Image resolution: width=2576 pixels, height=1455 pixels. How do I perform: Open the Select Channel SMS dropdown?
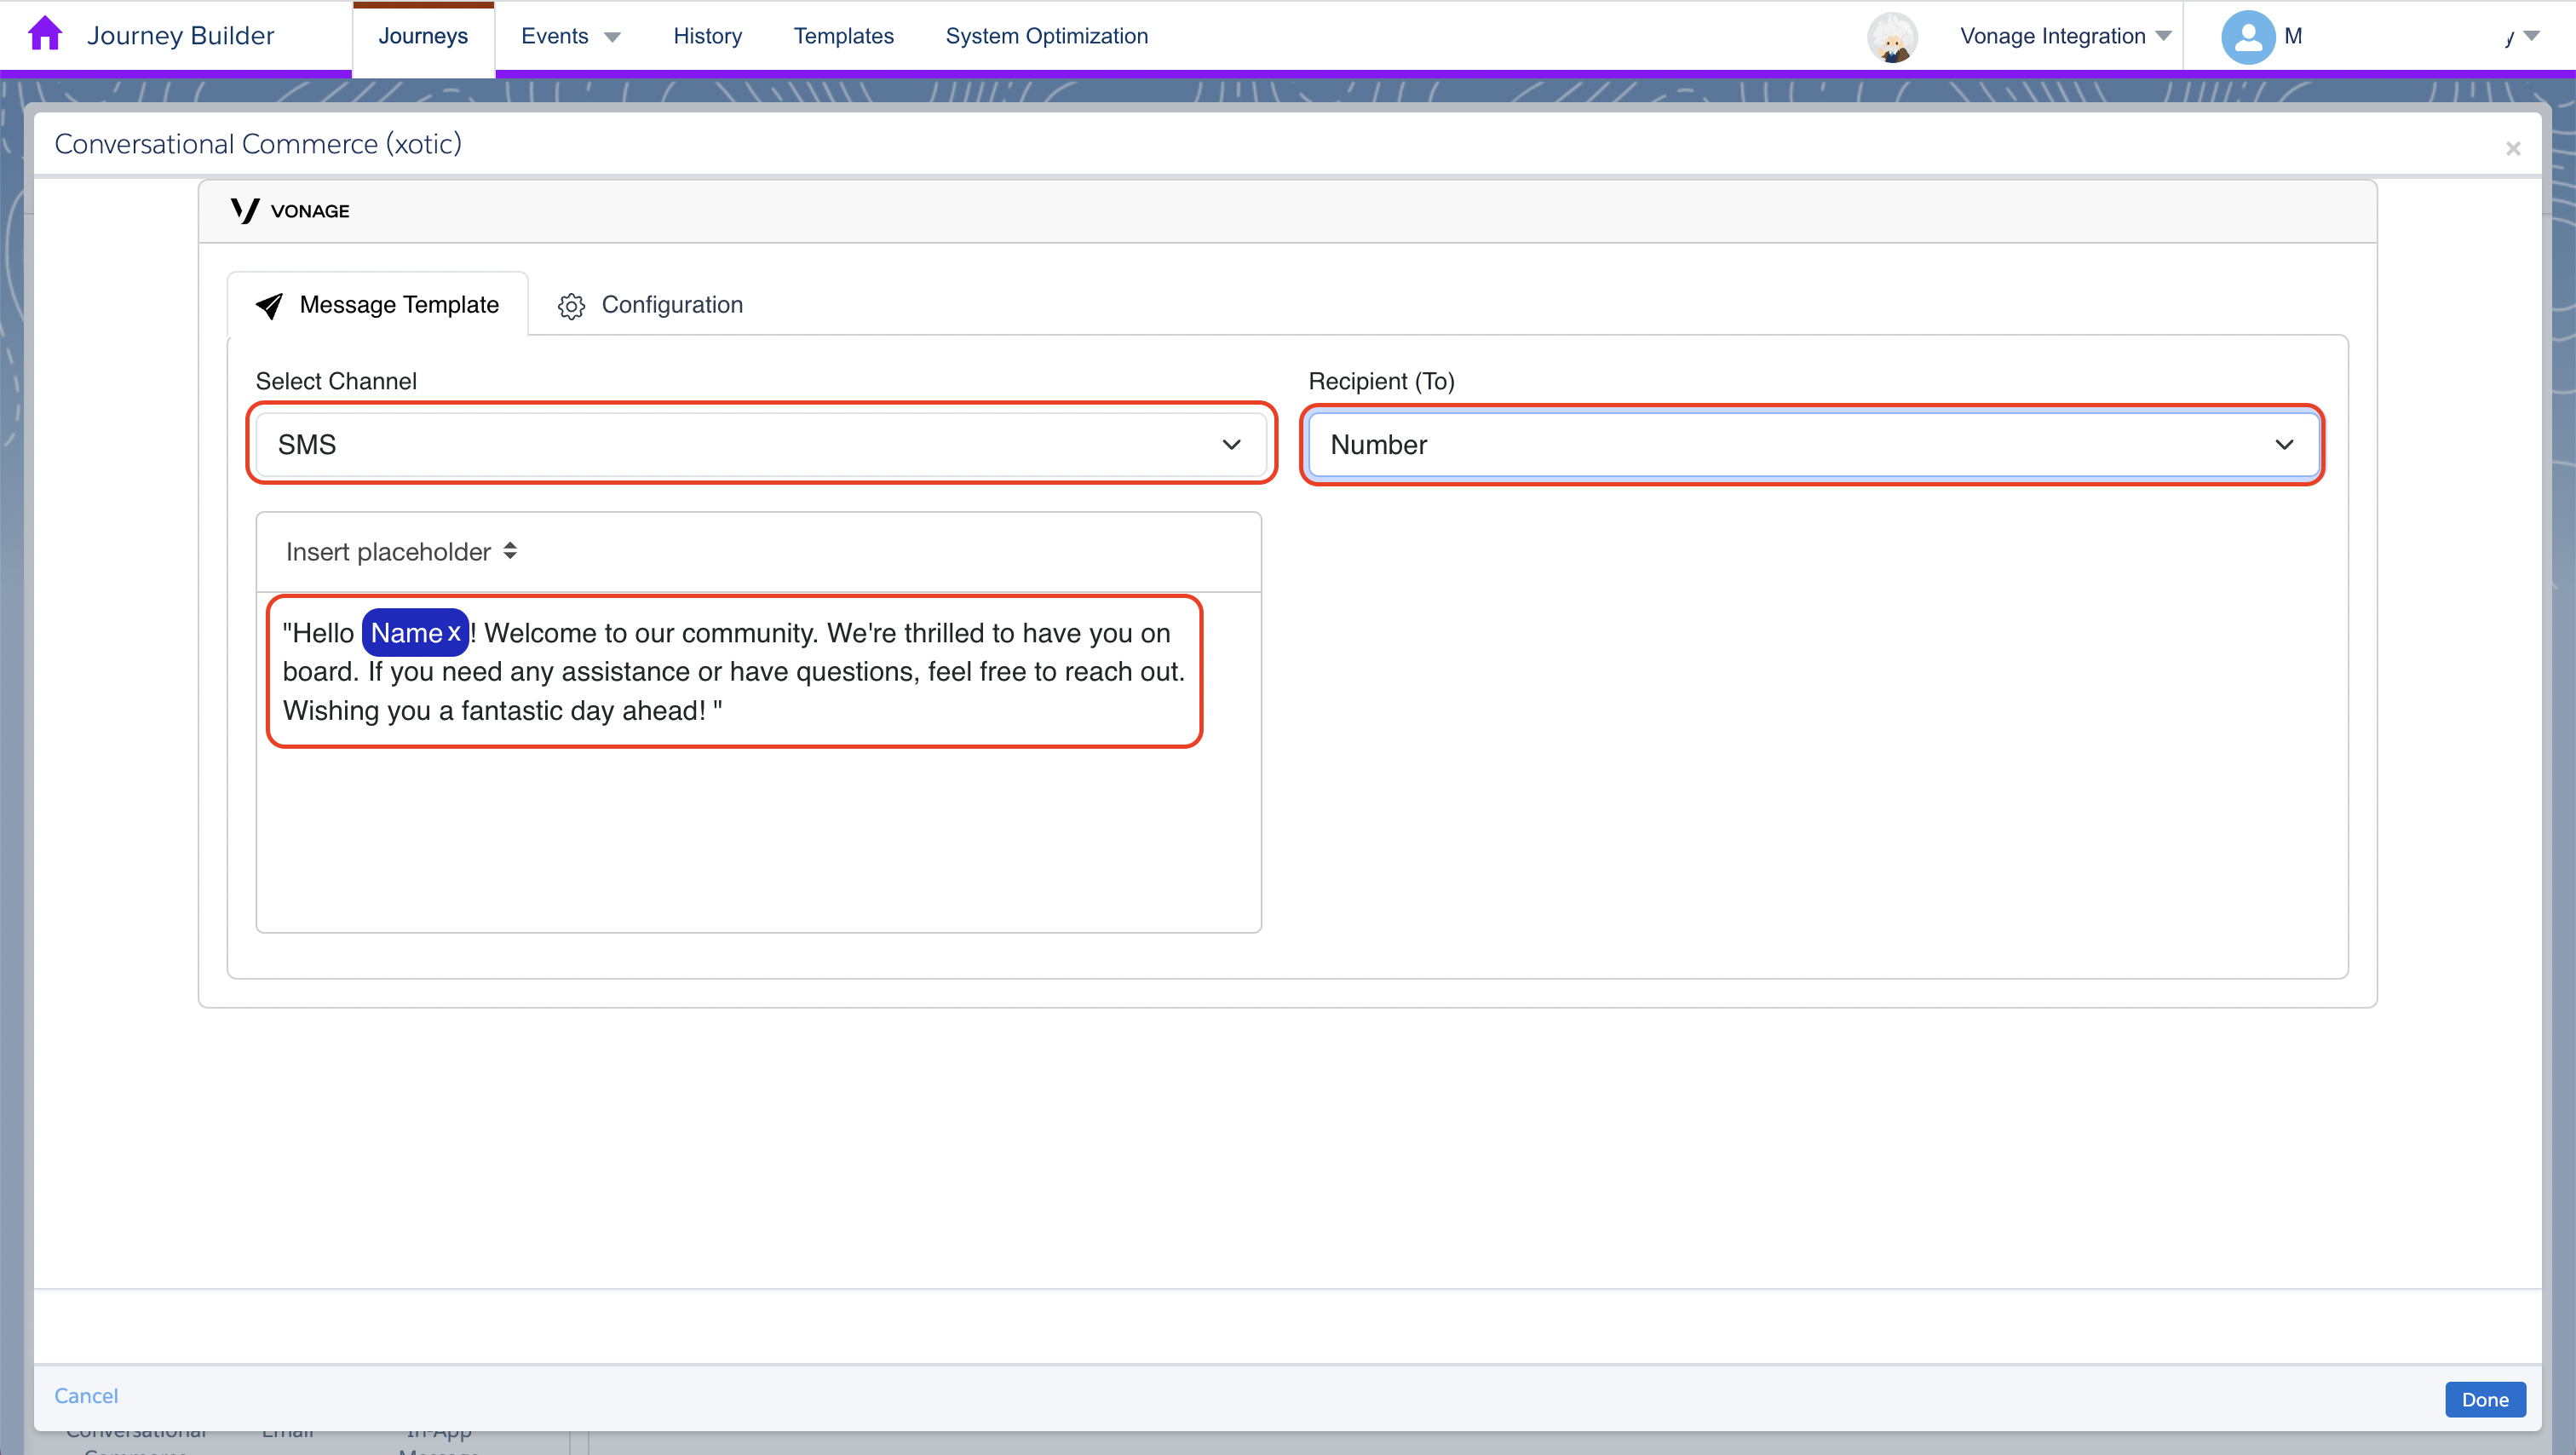click(760, 445)
